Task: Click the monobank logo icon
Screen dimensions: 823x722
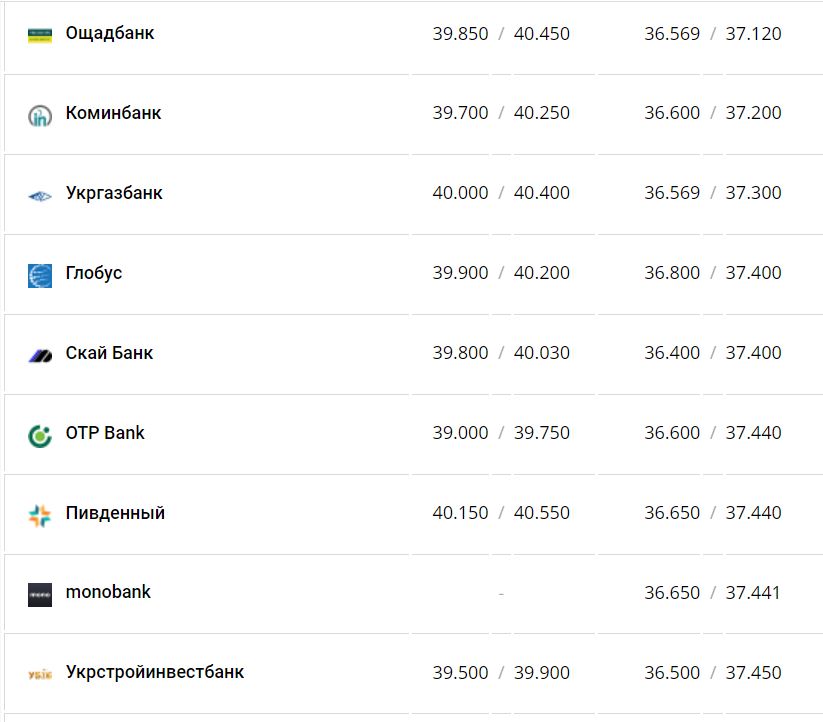Action: (x=40, y=594)
